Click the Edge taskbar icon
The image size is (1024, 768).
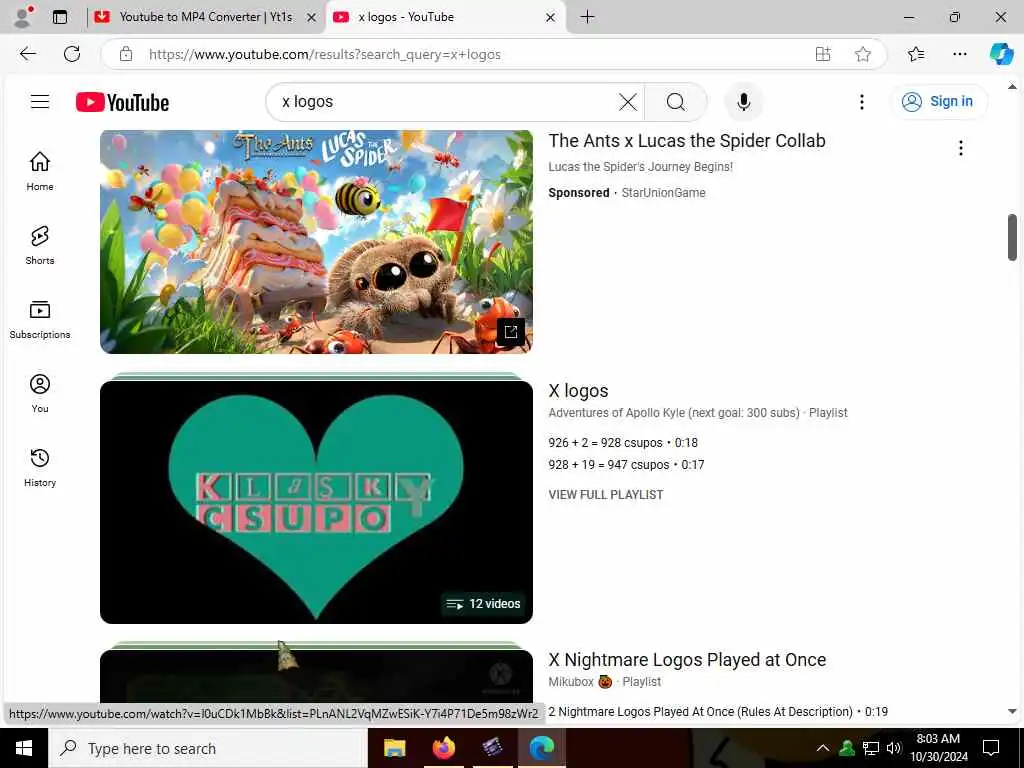coord(541,748)
